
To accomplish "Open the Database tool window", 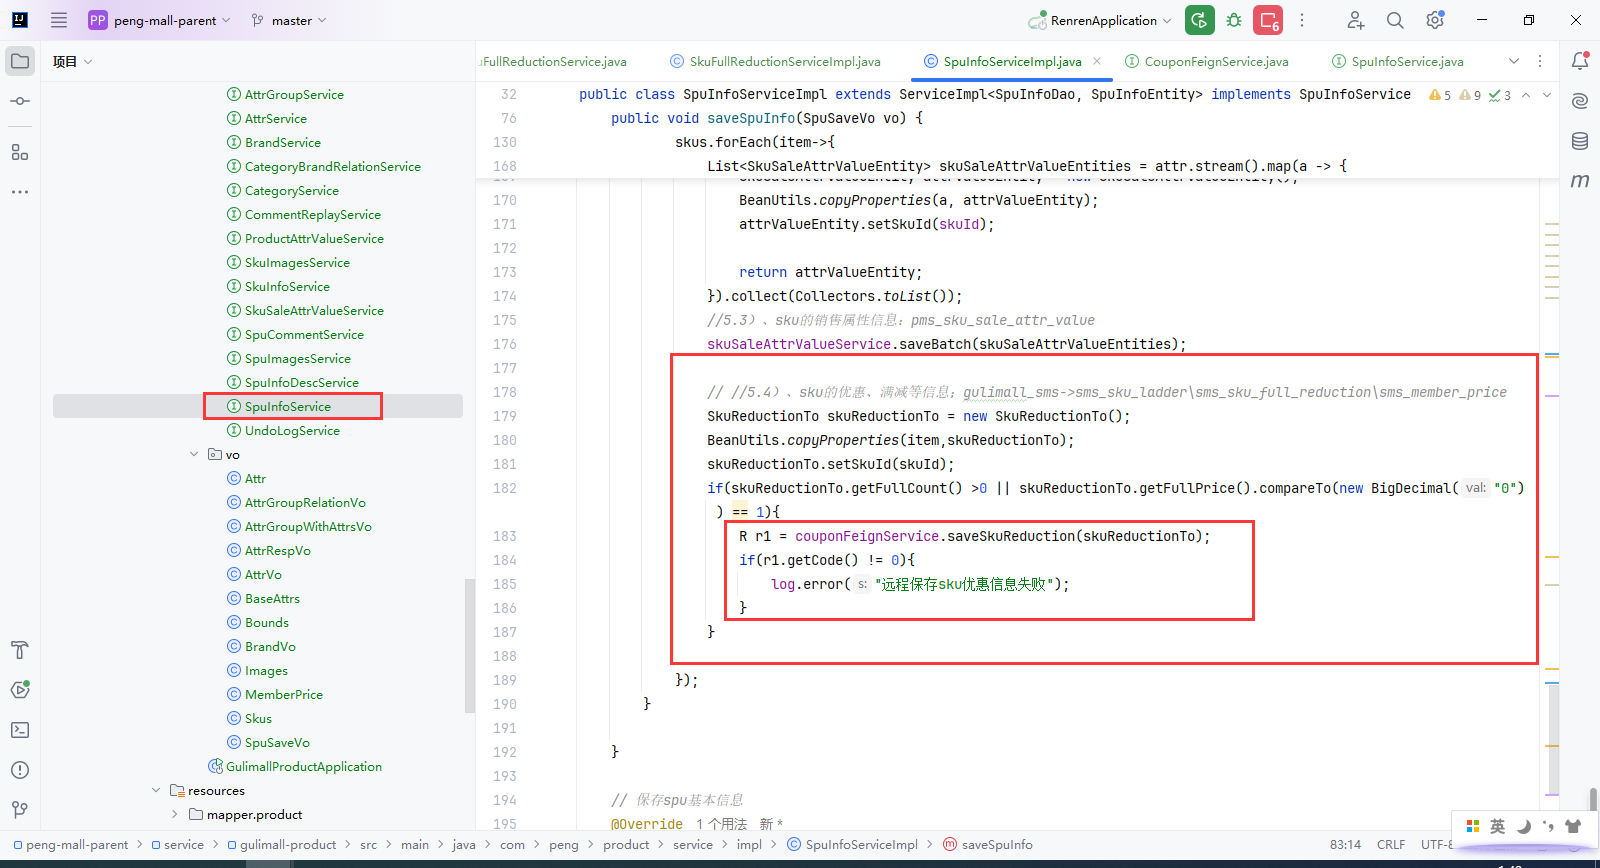I will [1580, 141].
